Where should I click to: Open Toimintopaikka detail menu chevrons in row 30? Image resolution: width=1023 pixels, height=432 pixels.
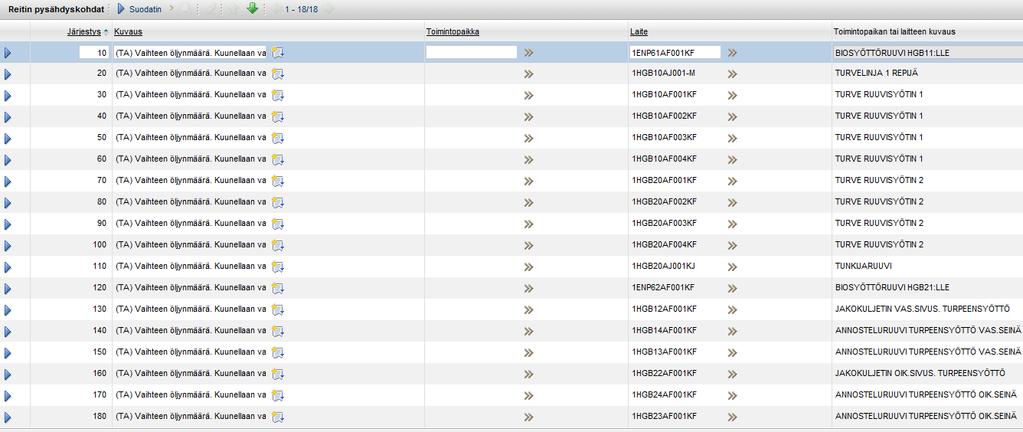[528, 96]
